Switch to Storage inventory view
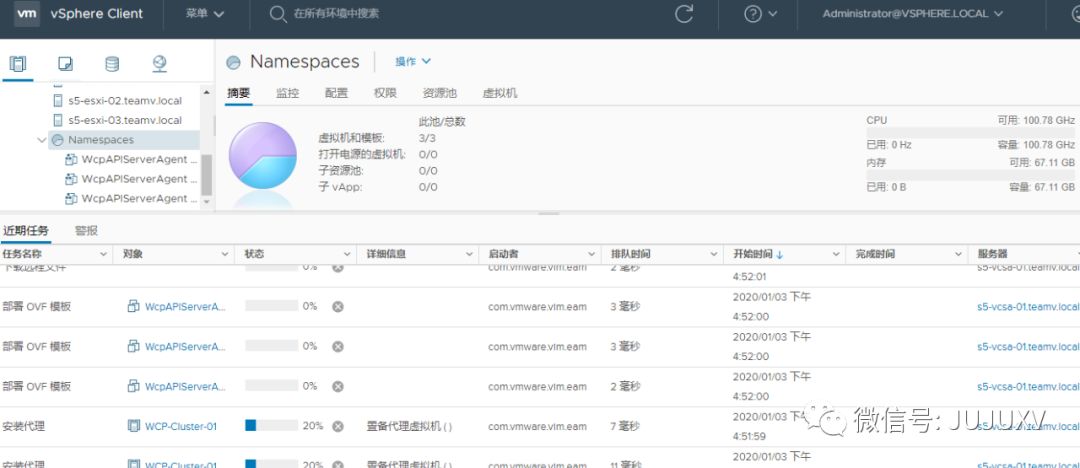Viewport: 1080px width, 468px height. coord(112,64)
